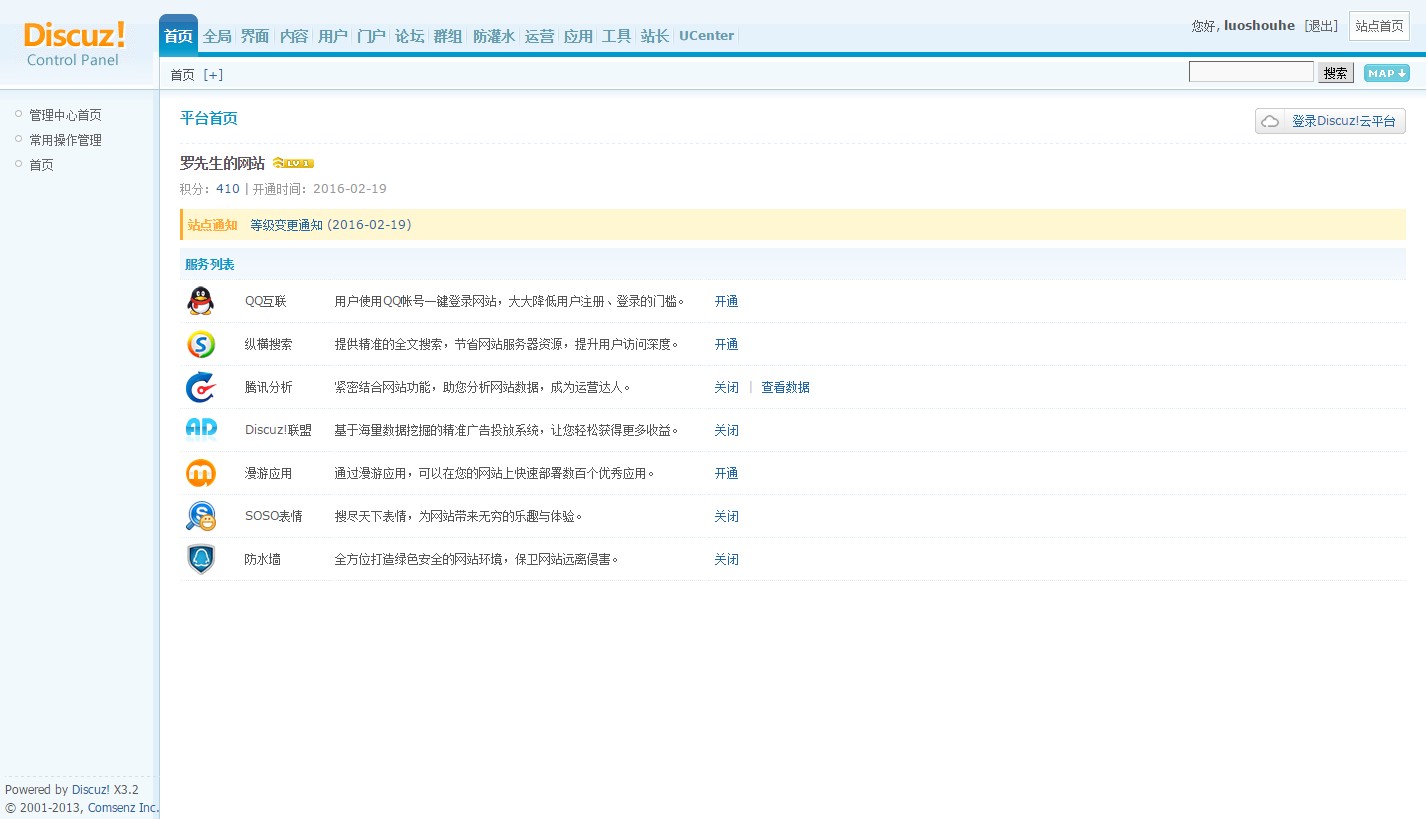This screenshot has width=1426, height=819.
Task: Click the site level badge icon
Action: click(293, 163)
